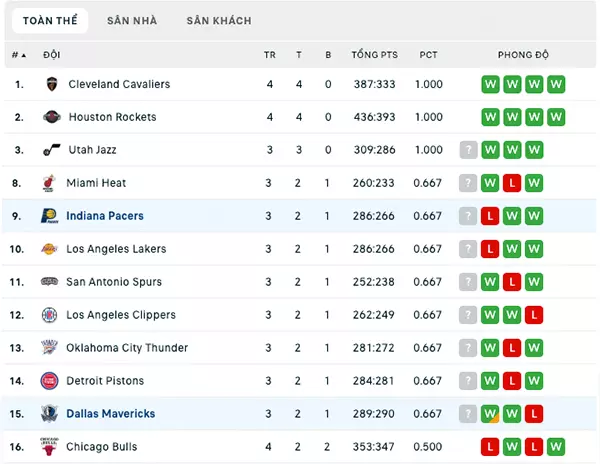Image resolution: width=600 pixels, height=464 pixels.
Task: Click the Cleveland Cavaliers logo
Action: (52, 84)
